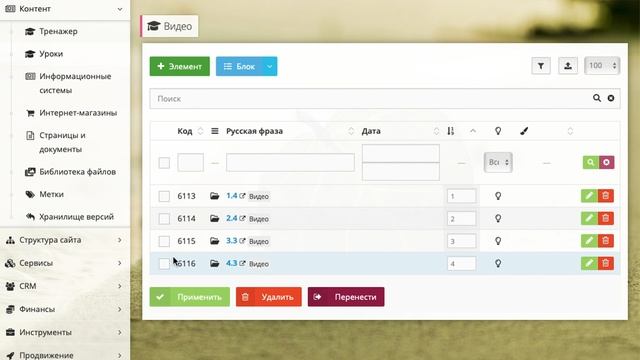This screenshot has height=360, width=640.
Task: Click the sort order column header icon
Action: [x=451, y=131]
